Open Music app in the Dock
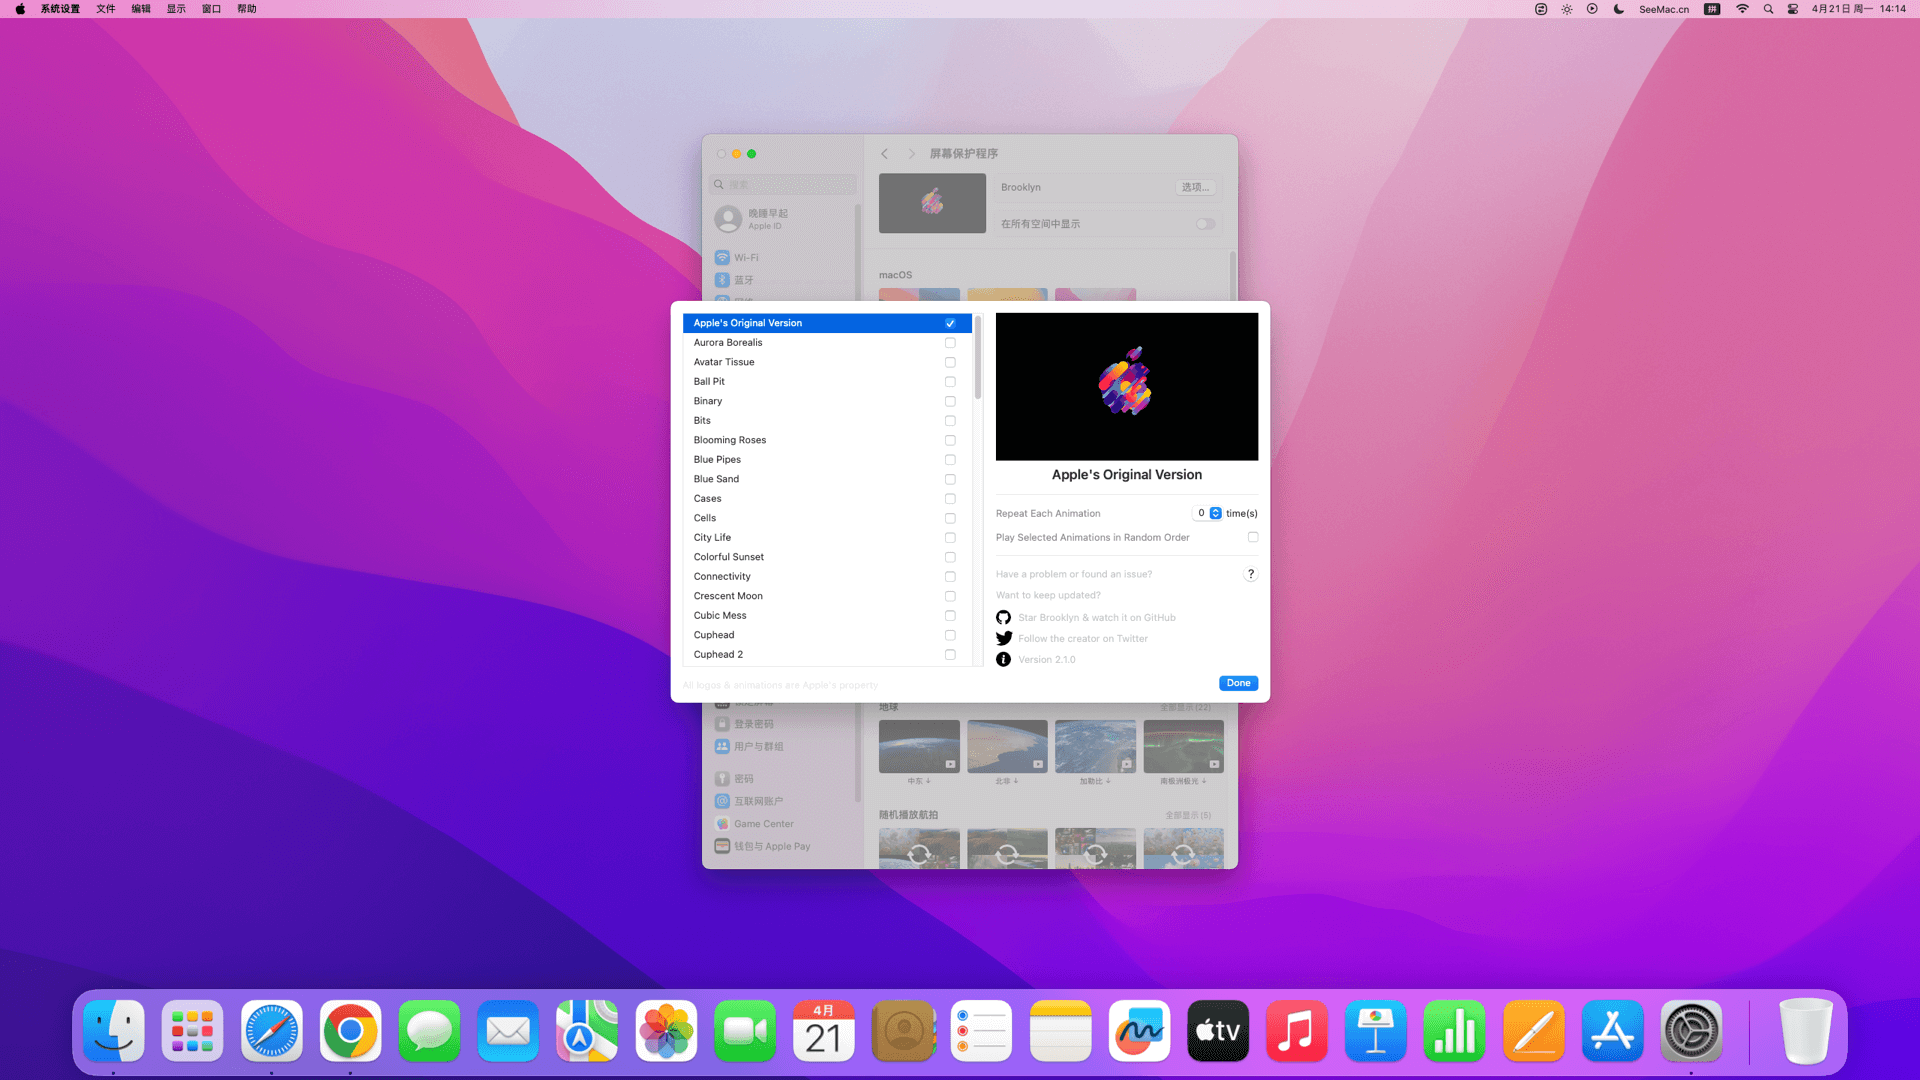Screen dimensions: 1920x1080 pyautogui.click(x=1297, y=1031)
